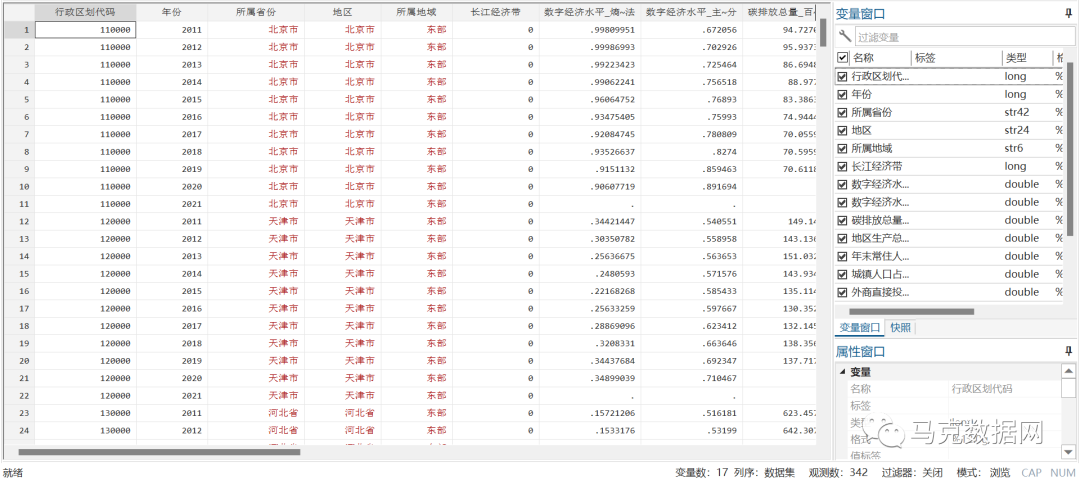
Task: Select row number 1 header
Action: coord(18,30)
